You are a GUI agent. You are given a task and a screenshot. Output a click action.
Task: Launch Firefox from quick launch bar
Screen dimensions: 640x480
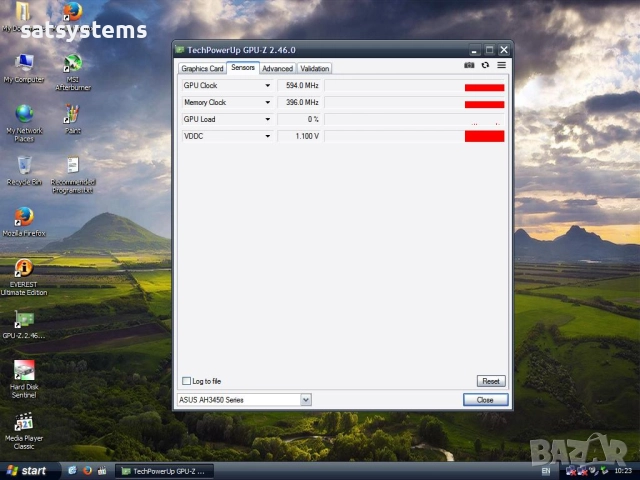pyautogui.click(x=87, y=471)
